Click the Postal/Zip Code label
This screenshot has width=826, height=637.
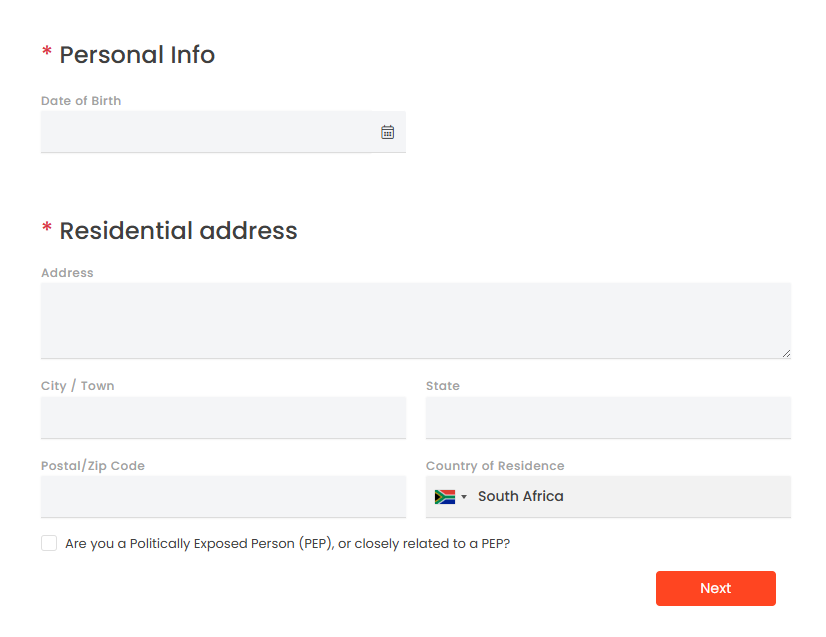(93, 466)
